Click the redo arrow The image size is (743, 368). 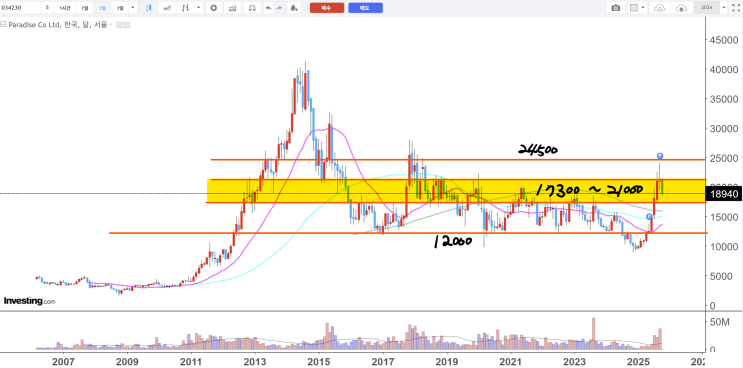279,8
